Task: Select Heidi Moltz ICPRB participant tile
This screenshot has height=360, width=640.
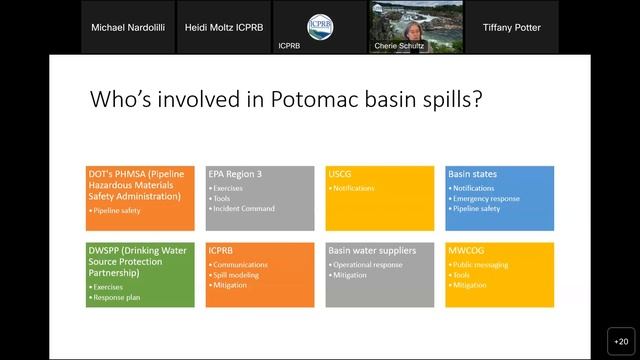Action: (224, 27)
